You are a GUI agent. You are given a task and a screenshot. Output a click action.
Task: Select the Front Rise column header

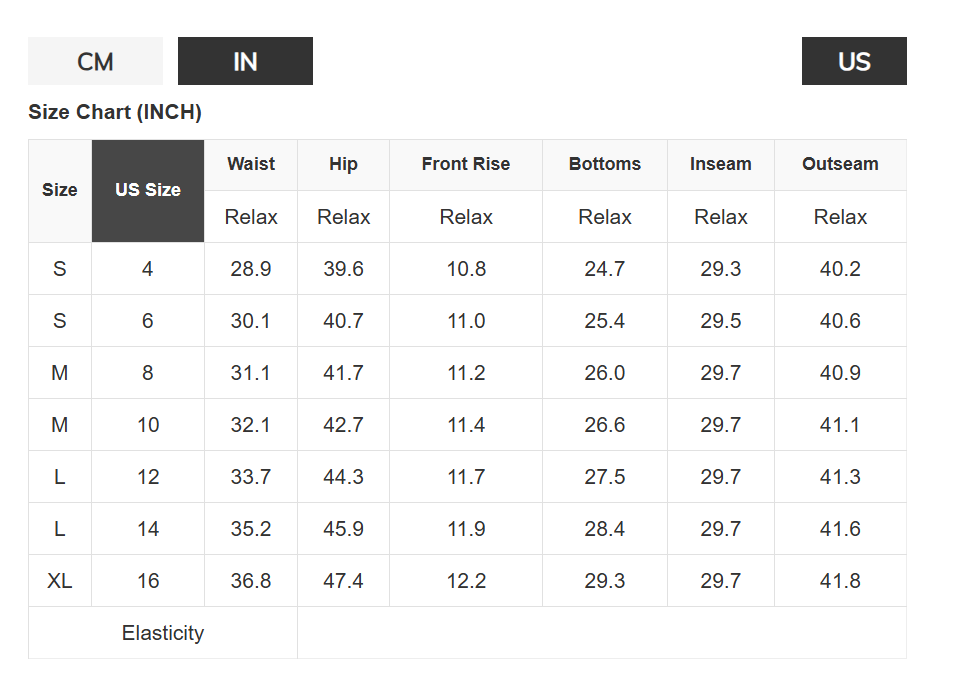[466, 164]
